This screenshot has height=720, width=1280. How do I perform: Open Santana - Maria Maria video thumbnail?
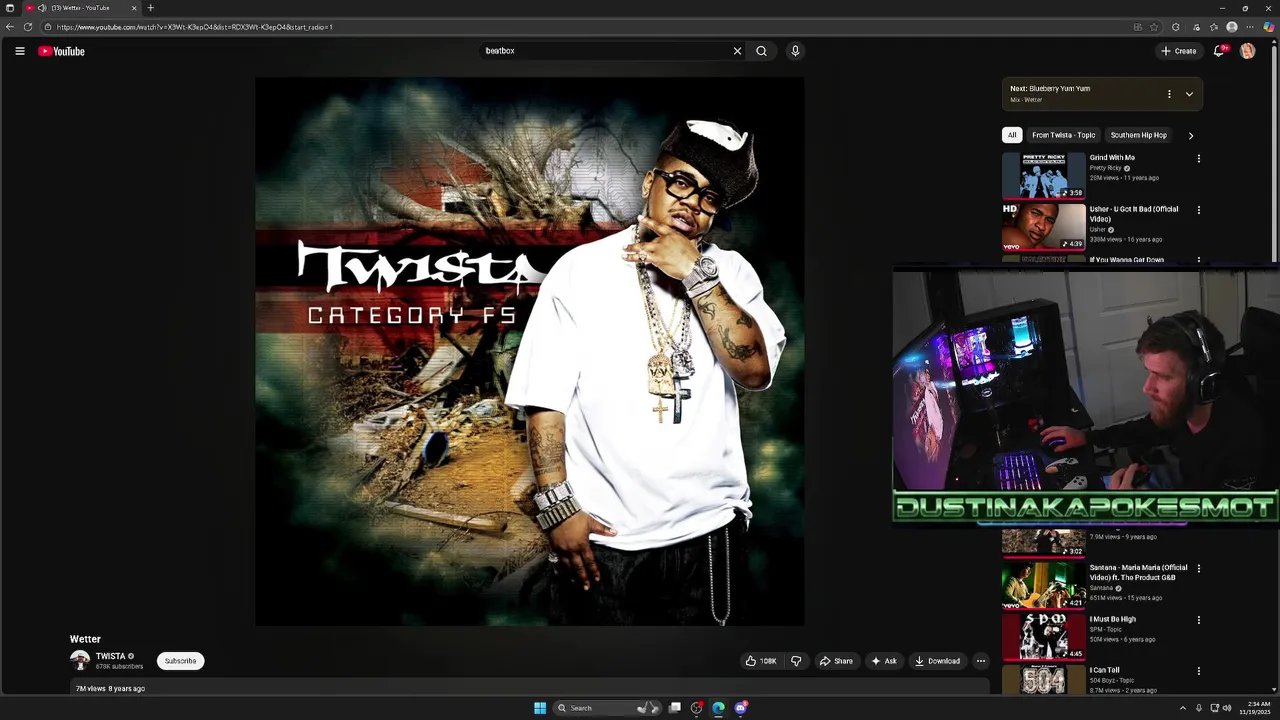(1043, 585)
